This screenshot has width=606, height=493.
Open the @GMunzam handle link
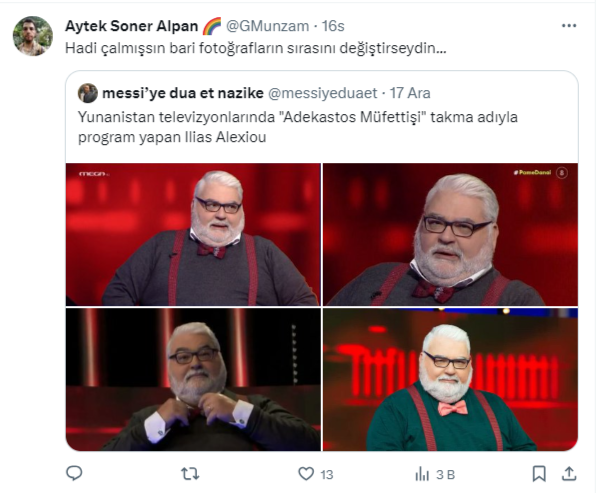267,26
